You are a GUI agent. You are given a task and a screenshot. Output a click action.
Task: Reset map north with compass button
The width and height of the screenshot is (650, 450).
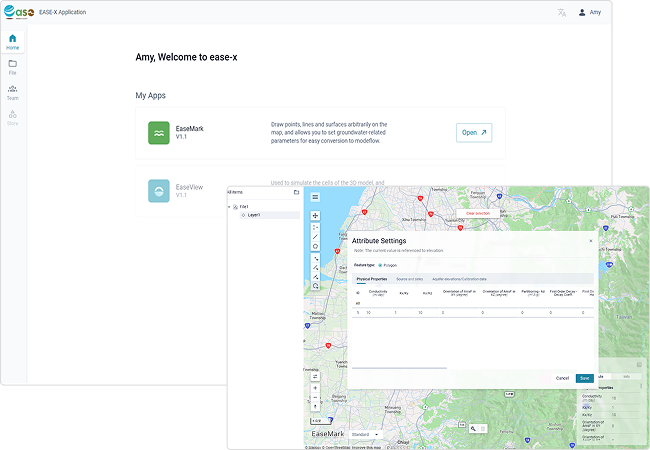tap(315, 407)
